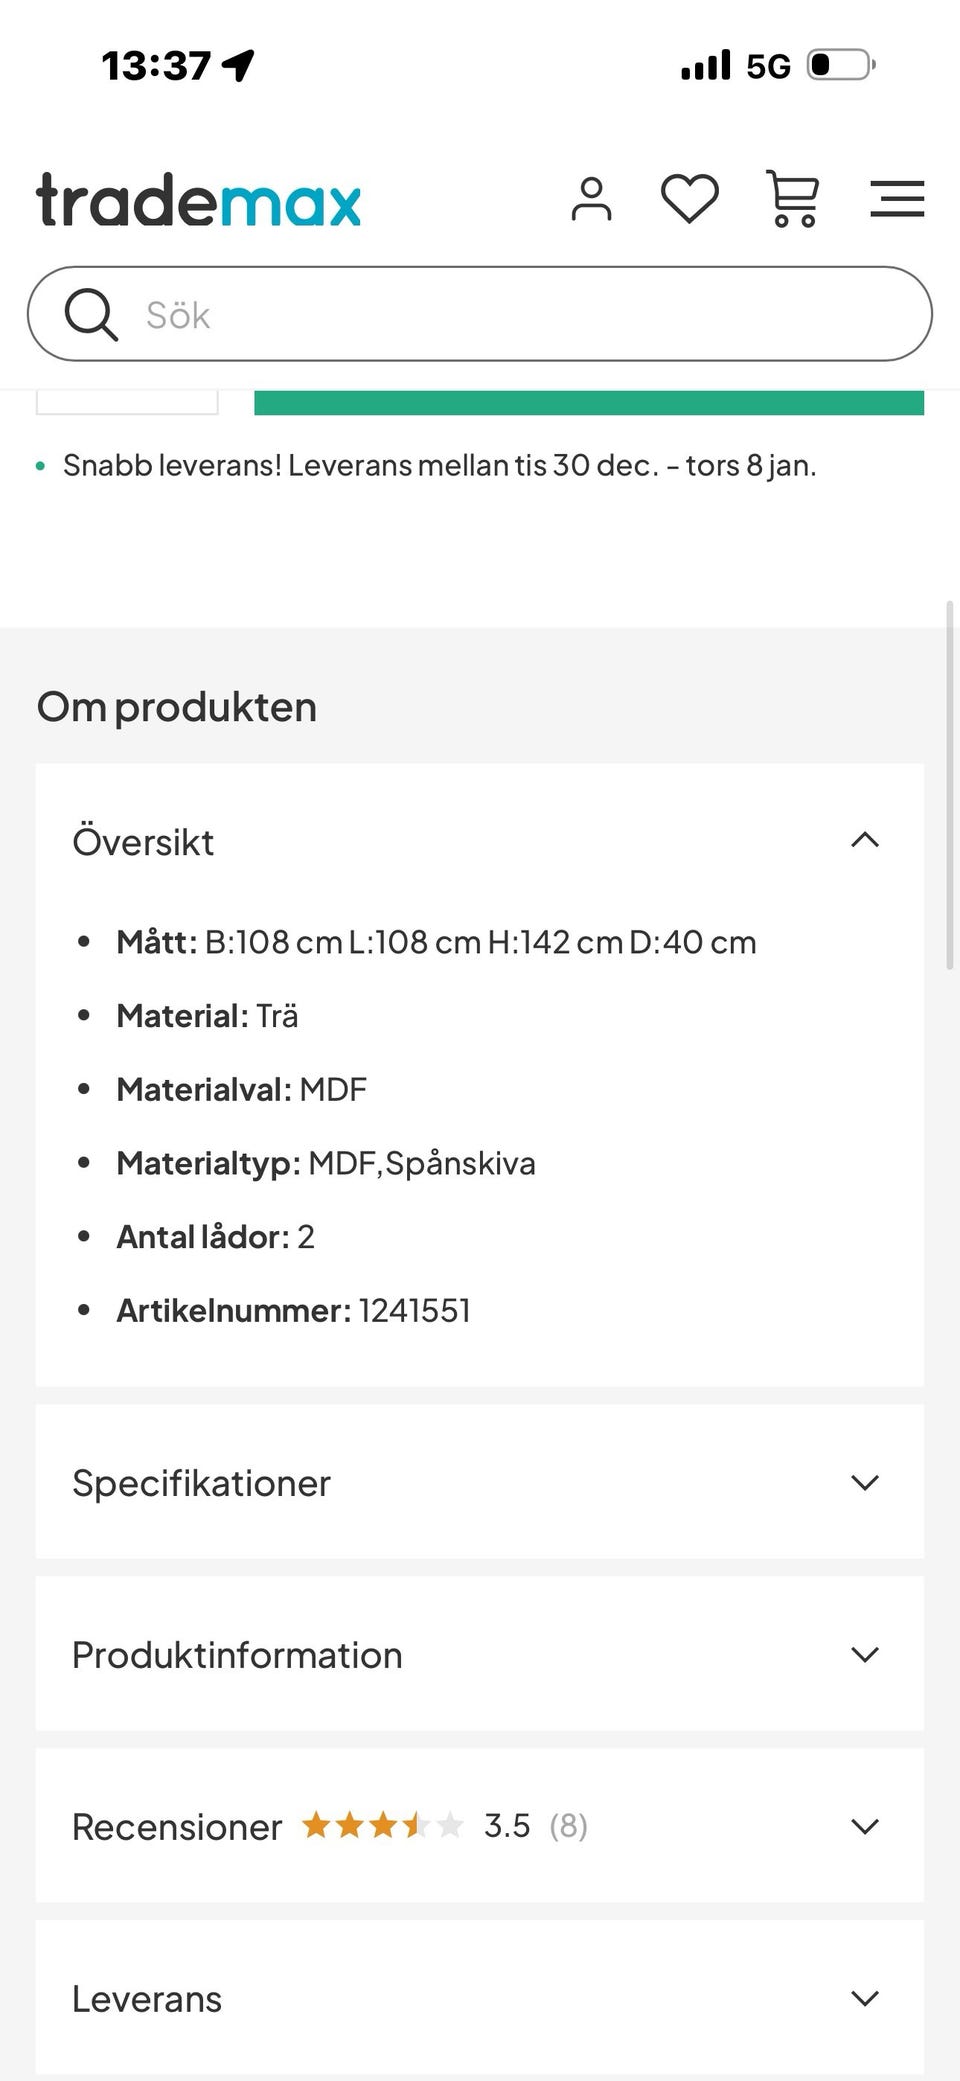
Task: Open the account profile icon
Action: tap(591, 198)
